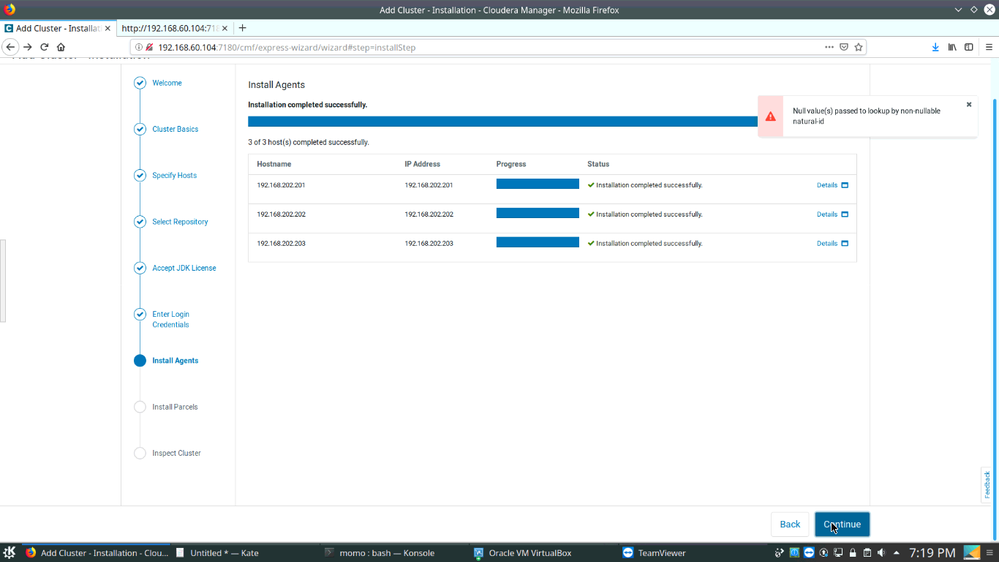Open window title bar dropdown arrow
This screenshot has width=999, height=562.
pyautogui.click(x=958, y=10)
